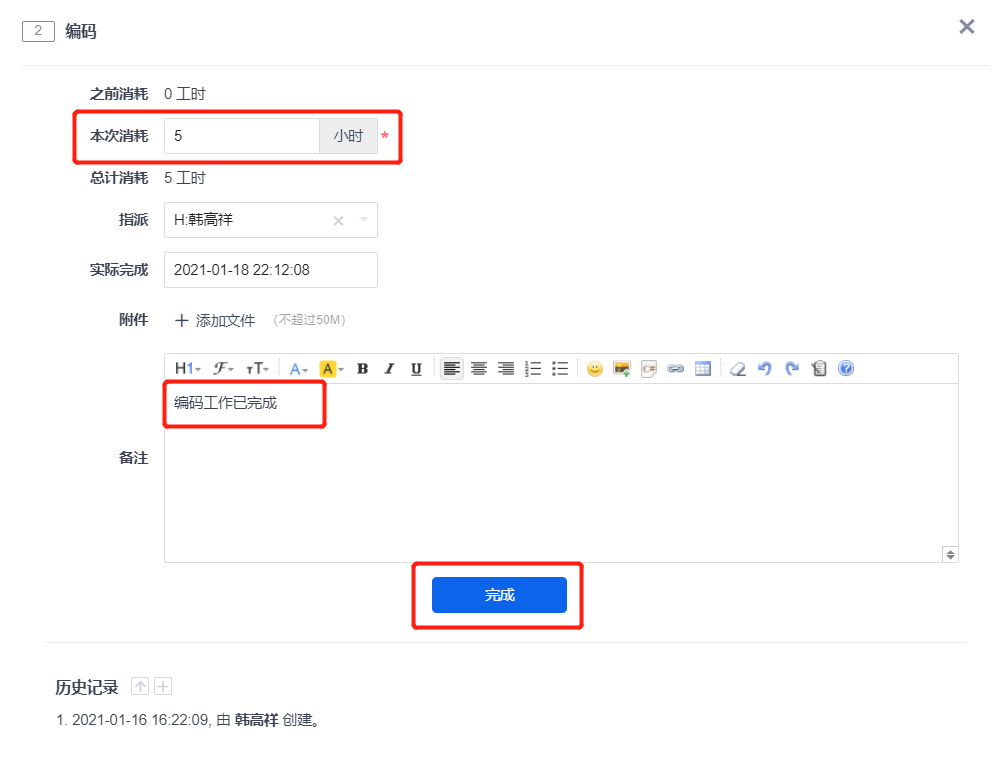Toggle the unordered bullet list
Viewport: 1007px width, 757px height.
click(x=560, y=369)
